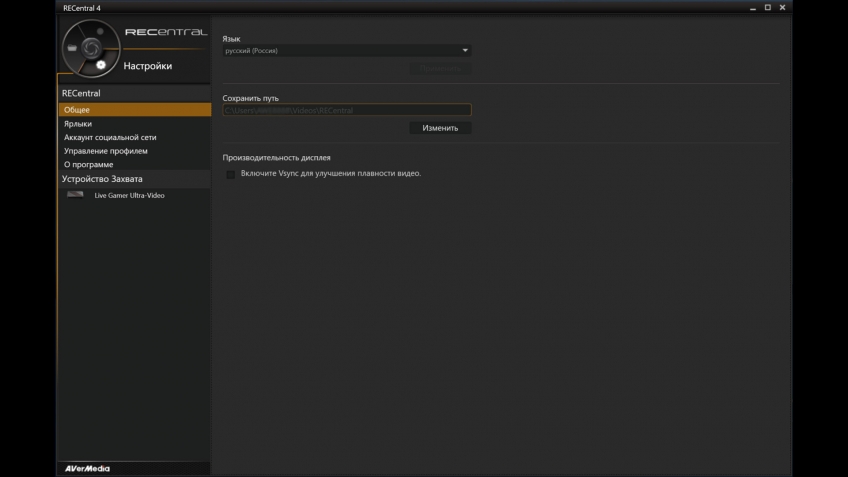Select Live Gamer Ultra-Video device entry
Viewport: 848px width, 477px height.
[129, 195]
